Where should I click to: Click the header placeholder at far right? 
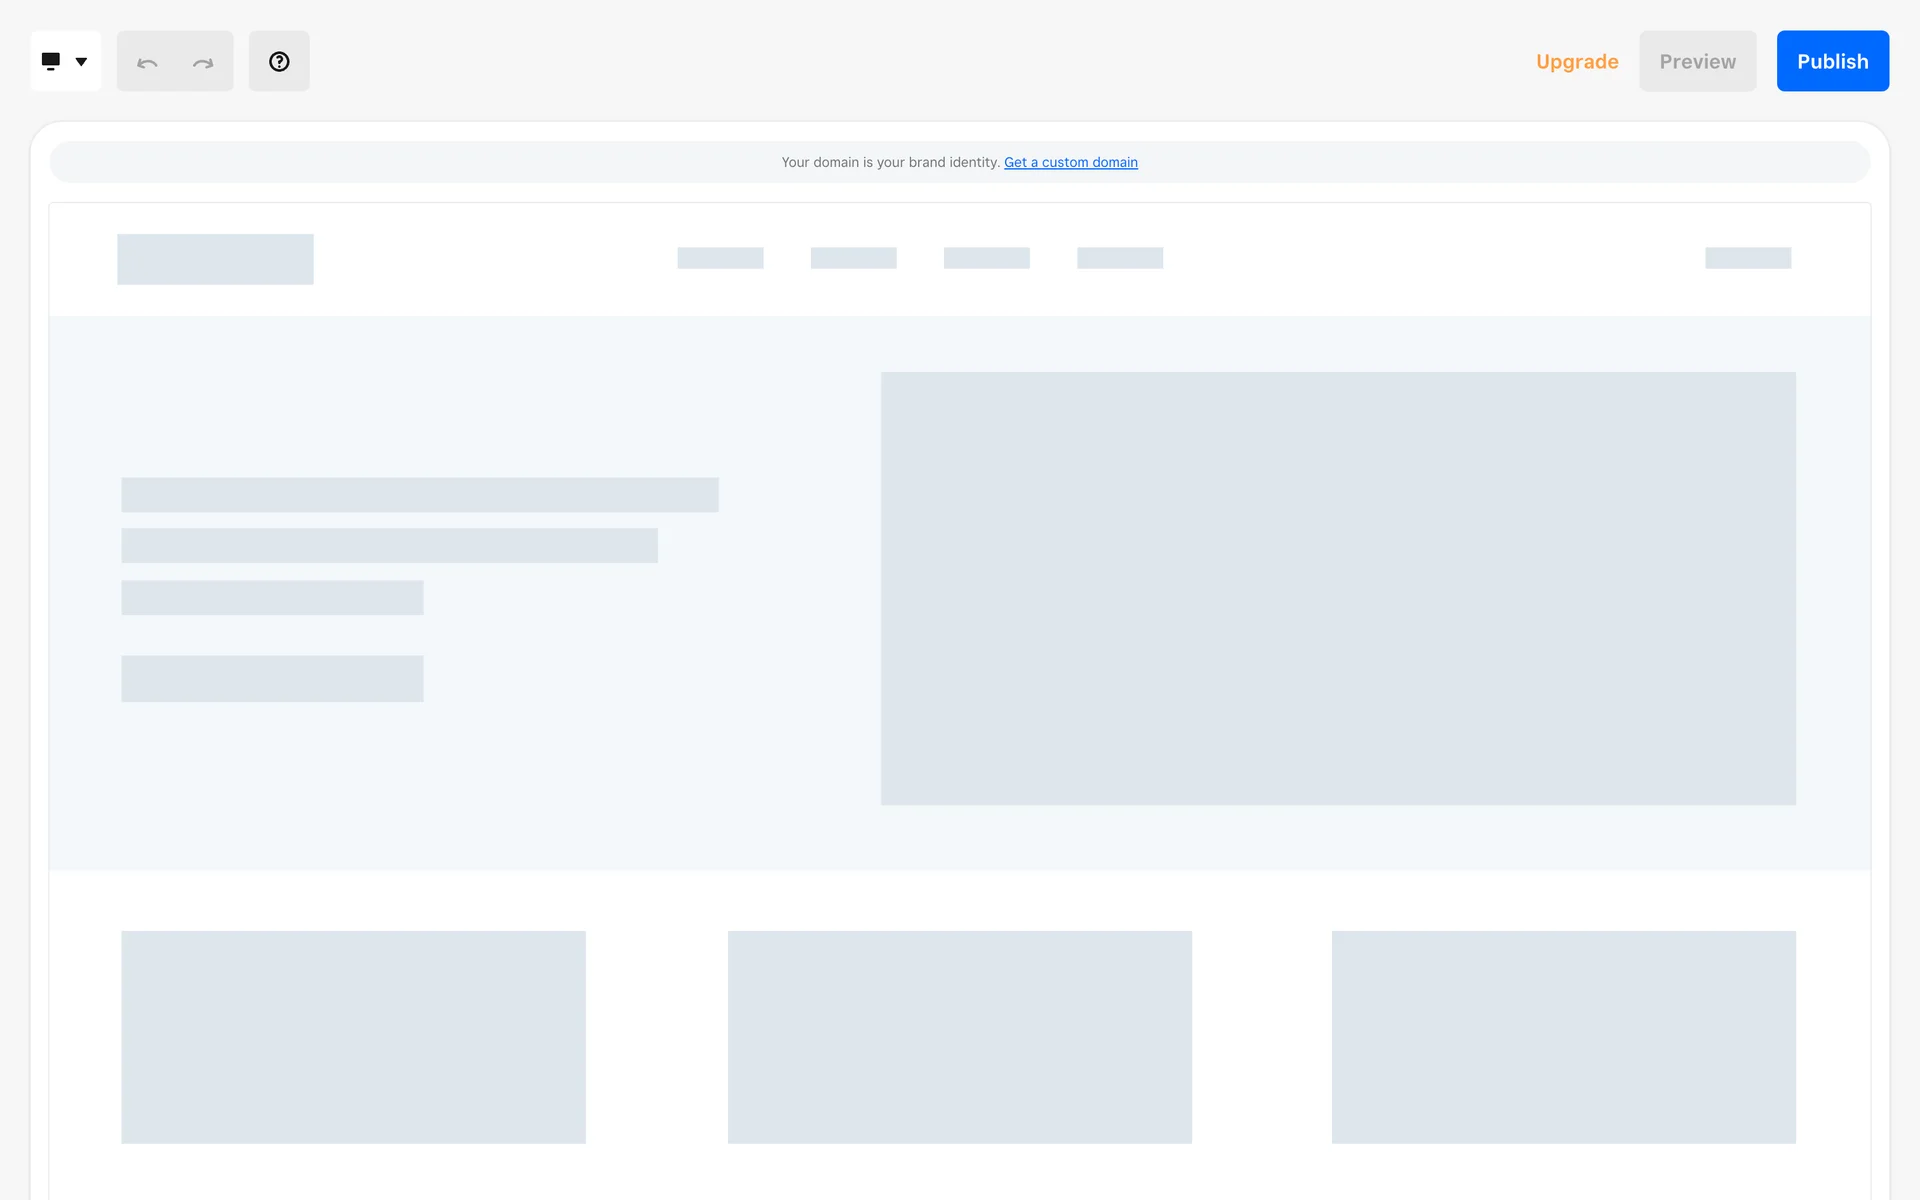pyautogui.click(x=1747, y=258)
